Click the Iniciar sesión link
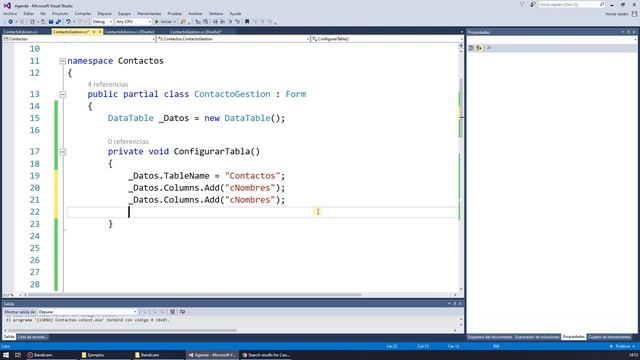 [617, 14]
